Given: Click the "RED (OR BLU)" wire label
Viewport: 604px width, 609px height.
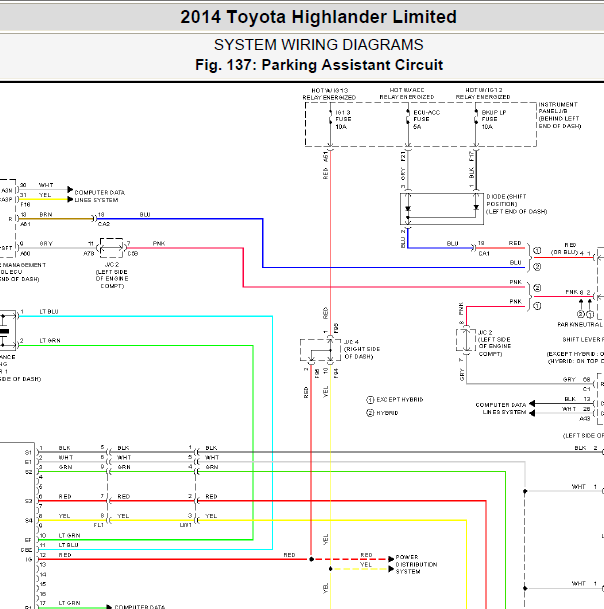Looking at the screenshot, I should [565, 249].
